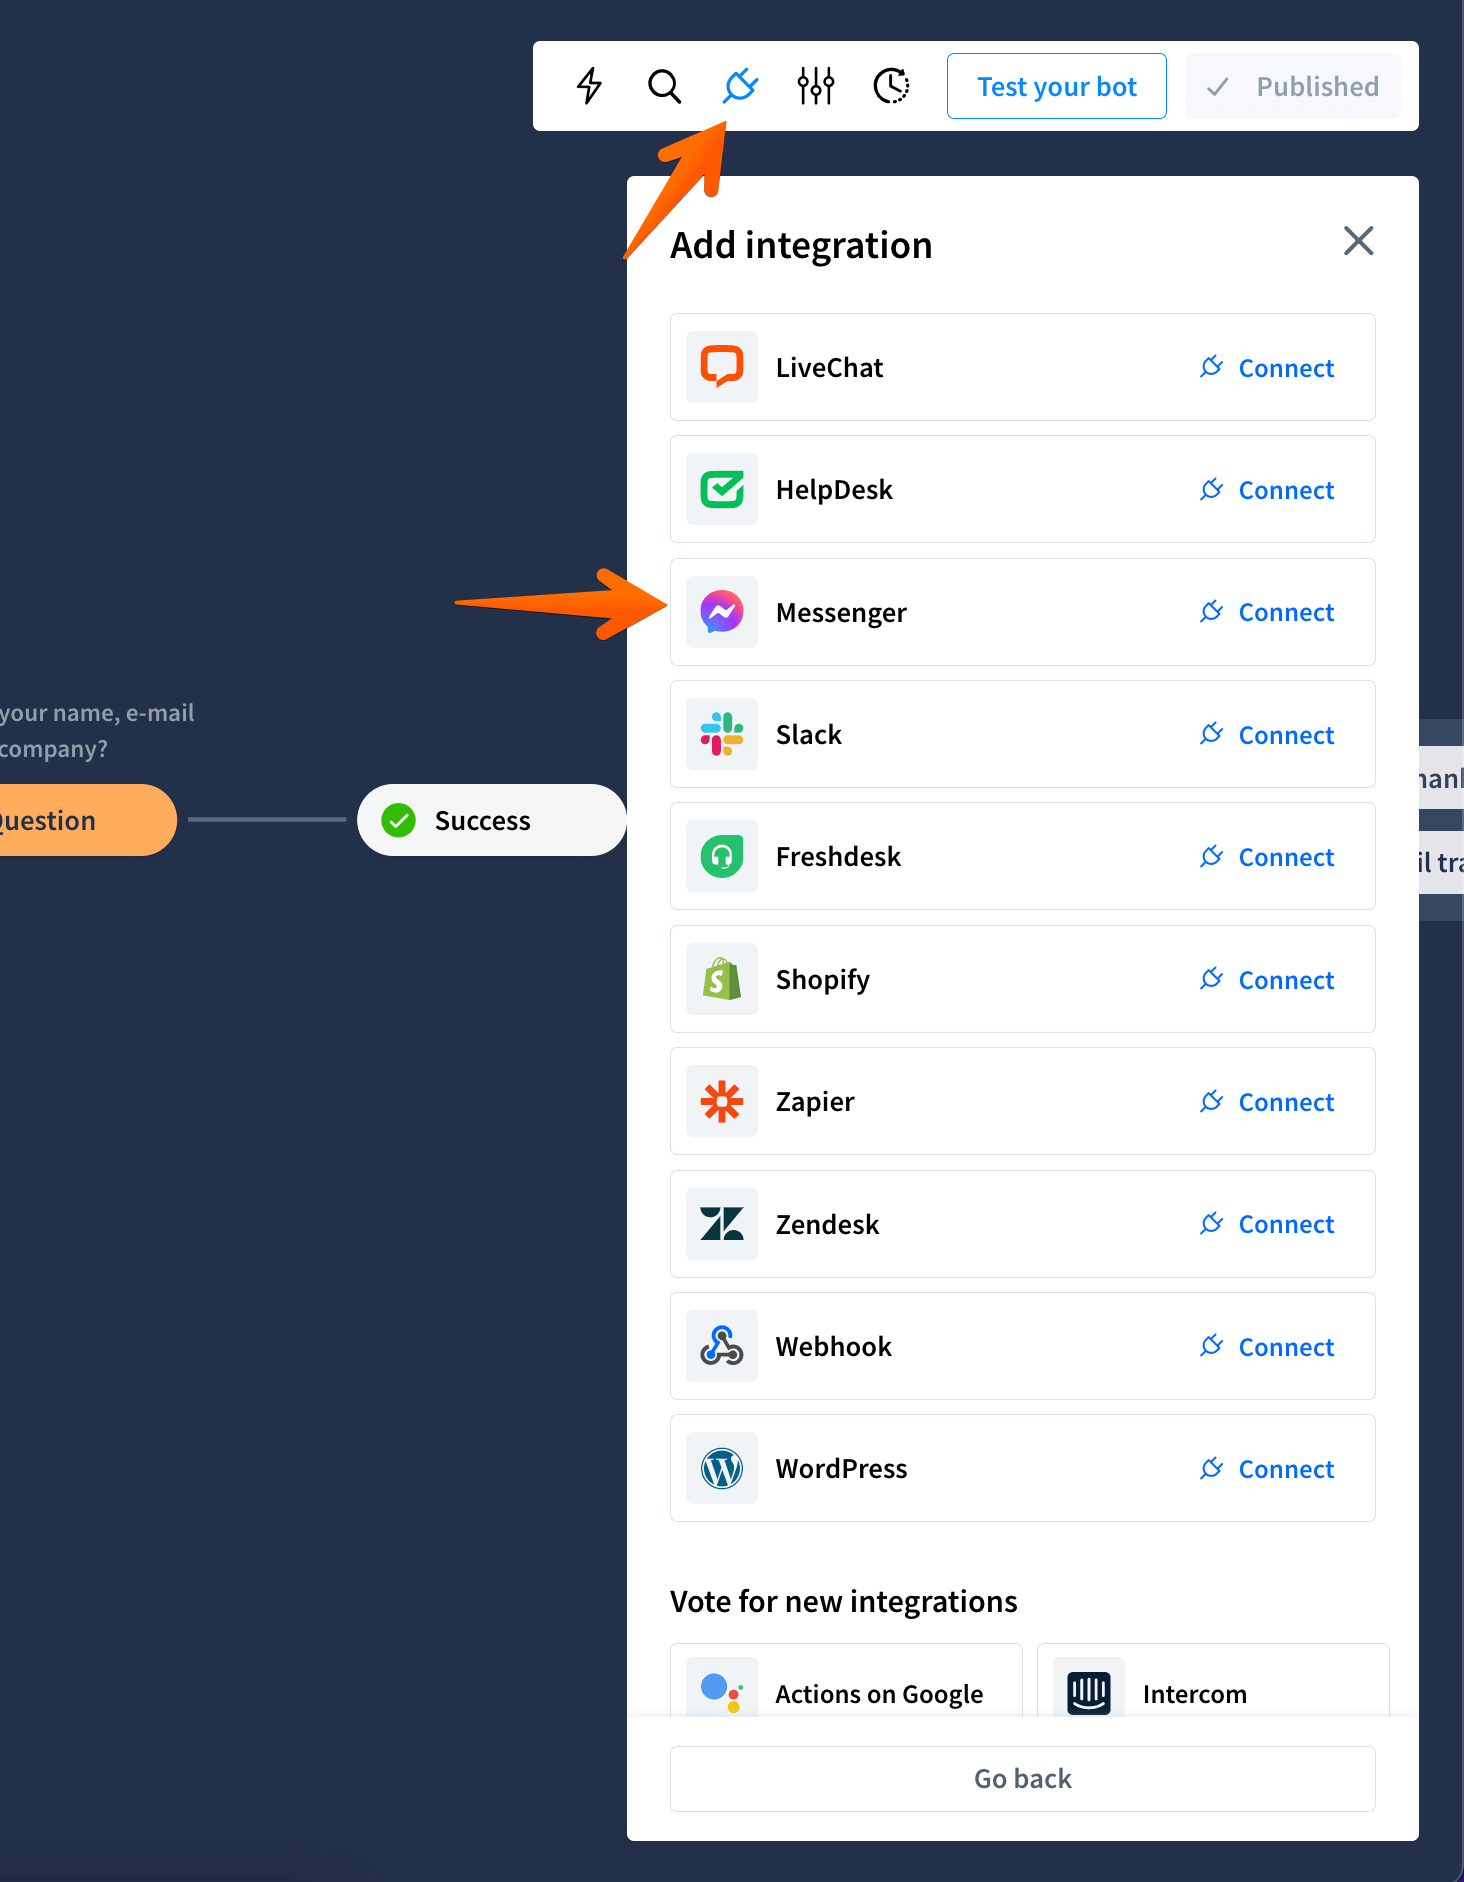
Task: Connect the Messenger integration
Action: click(x=1267, y=612)
